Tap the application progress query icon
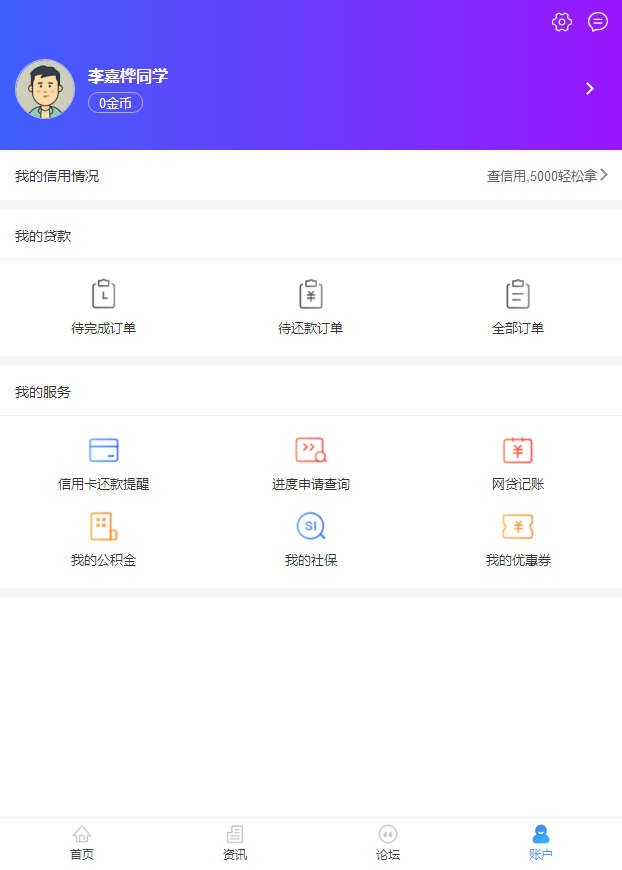Screen dimensions: 622x870 click(x=311, y=450)
